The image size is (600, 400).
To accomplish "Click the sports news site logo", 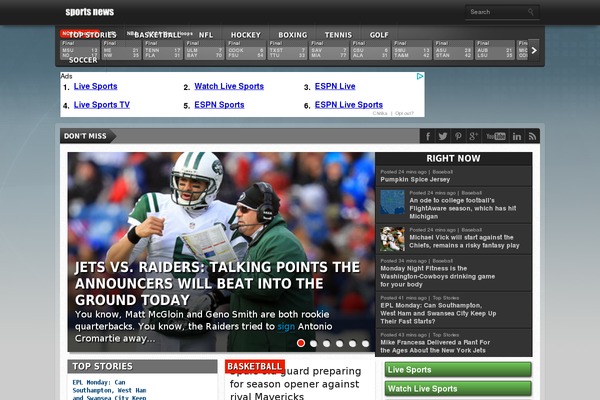I will [90, 12].
